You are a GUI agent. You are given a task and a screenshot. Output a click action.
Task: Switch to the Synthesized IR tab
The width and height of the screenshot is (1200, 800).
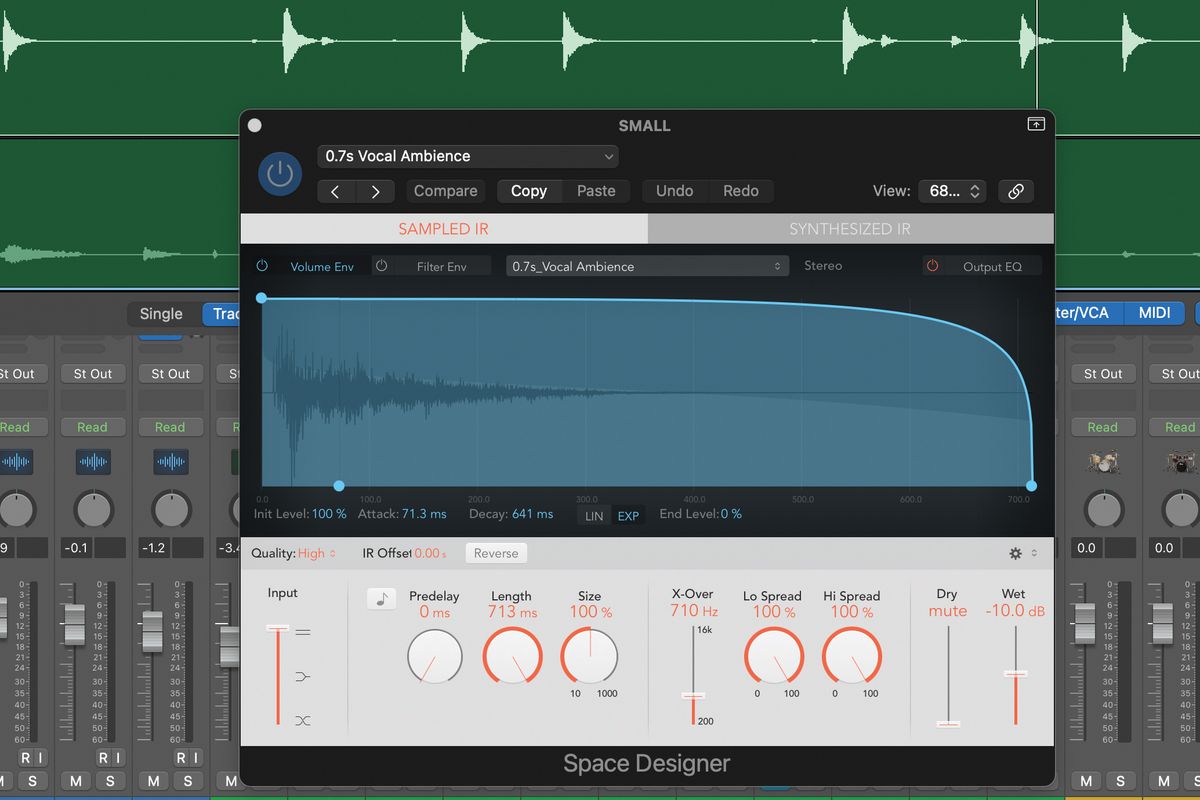(x=849, y=228)
